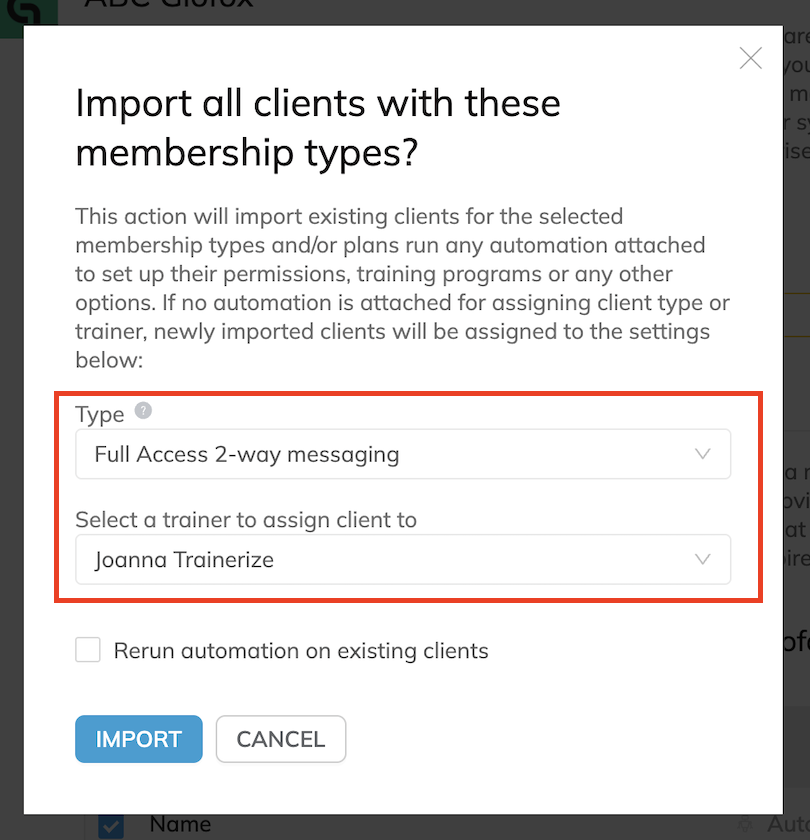Enable the Rerun automation checkbox
The width and height of the screenshot is (810, 840).
click(x=88, y=650)
